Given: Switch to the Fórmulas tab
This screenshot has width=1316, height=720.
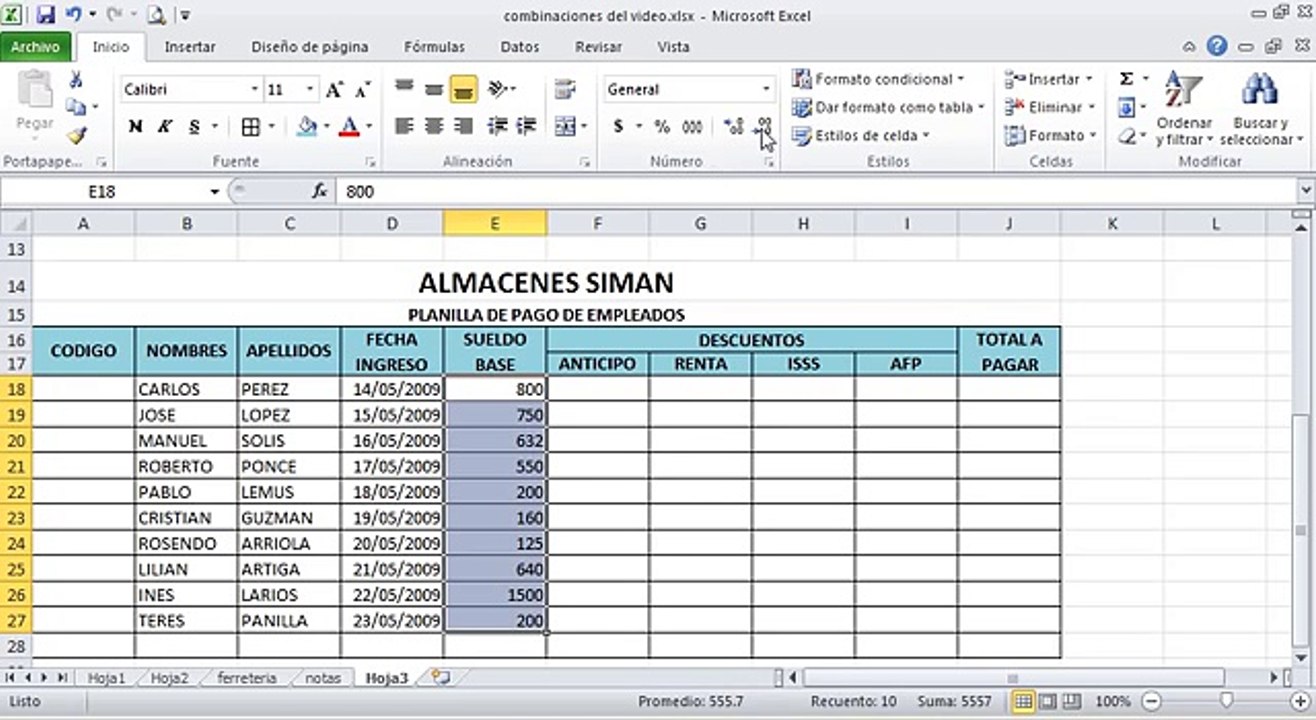Looking at the screenshot, I should click(x=434, y=46).
